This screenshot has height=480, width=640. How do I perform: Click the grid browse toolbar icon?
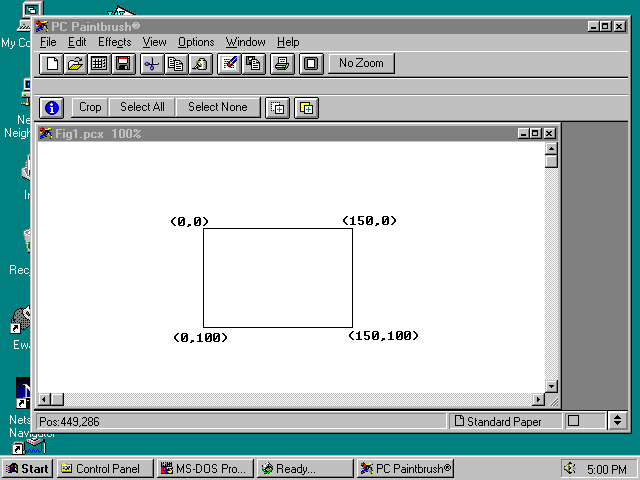pos(99,64)
